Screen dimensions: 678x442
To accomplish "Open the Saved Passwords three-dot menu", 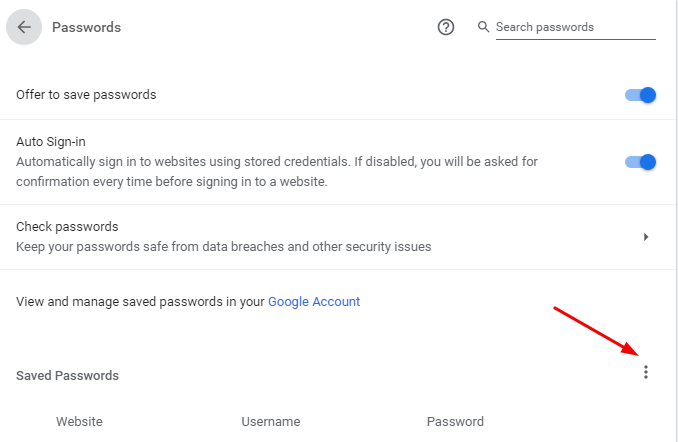I will coord(646,373).
